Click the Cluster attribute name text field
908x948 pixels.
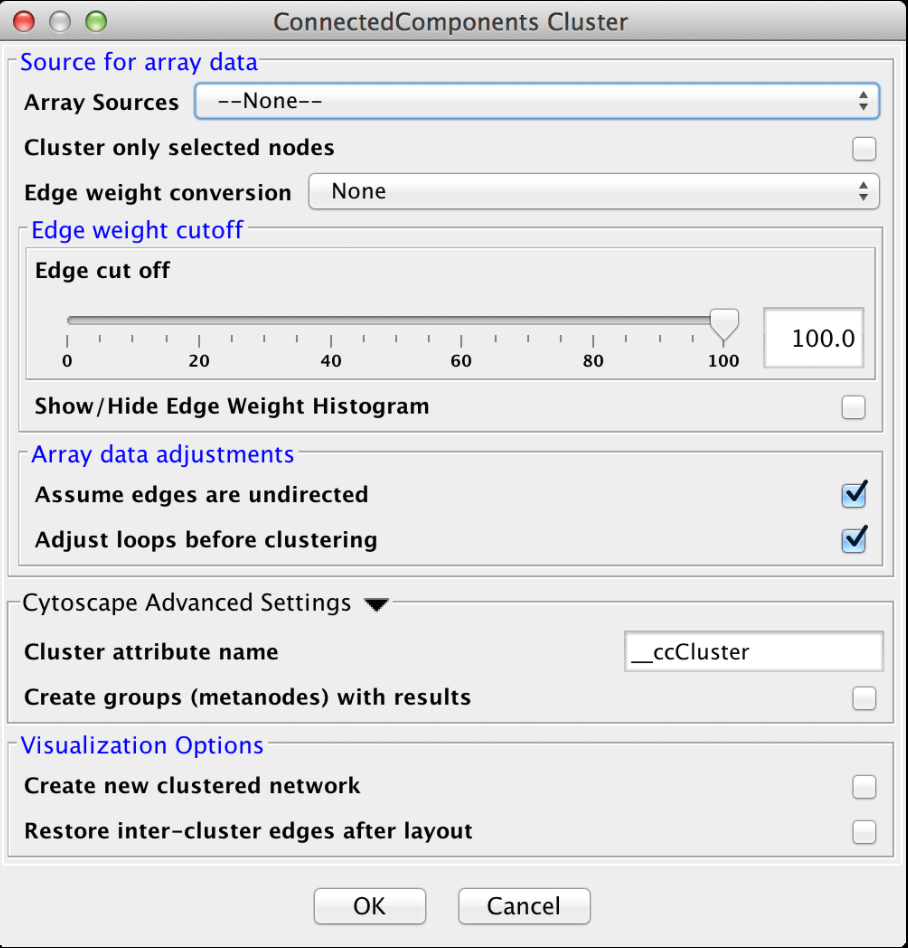(x=752, y=652)
